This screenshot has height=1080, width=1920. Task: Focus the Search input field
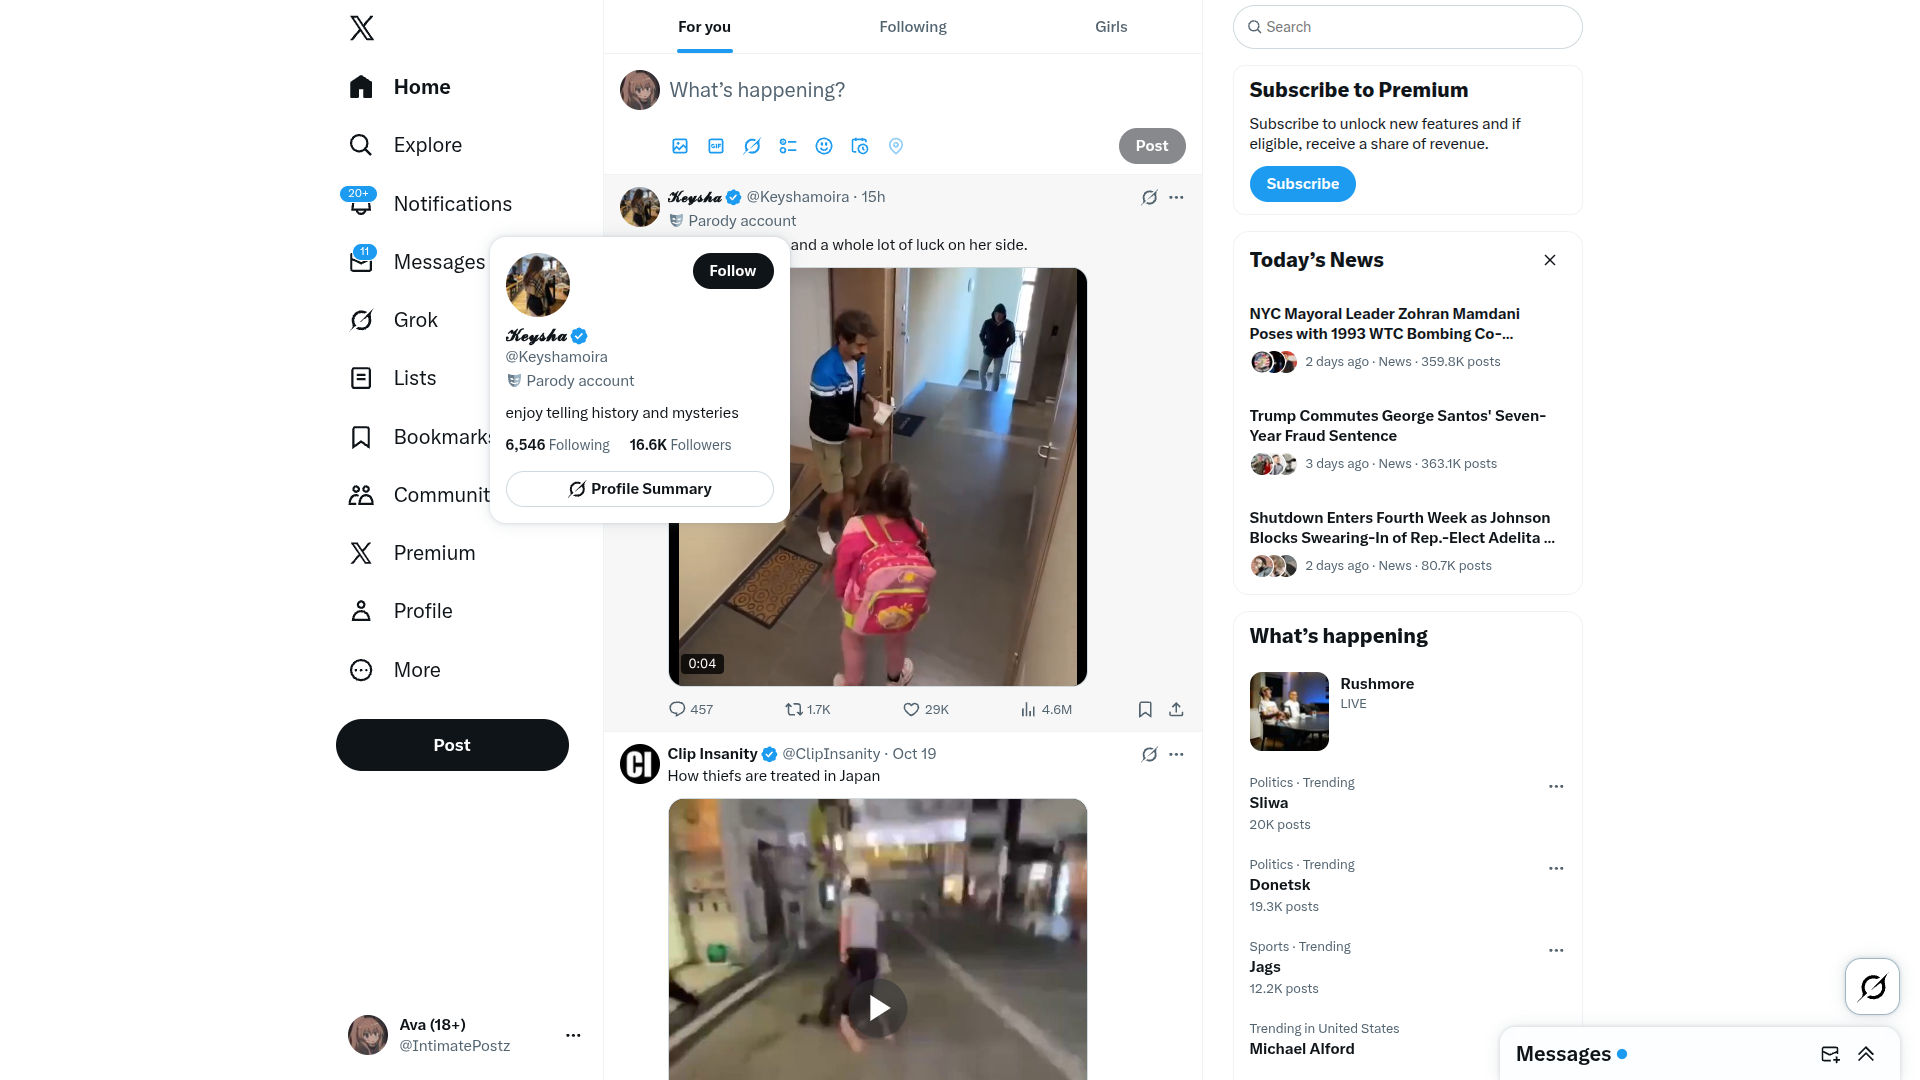coord(1407,27)
